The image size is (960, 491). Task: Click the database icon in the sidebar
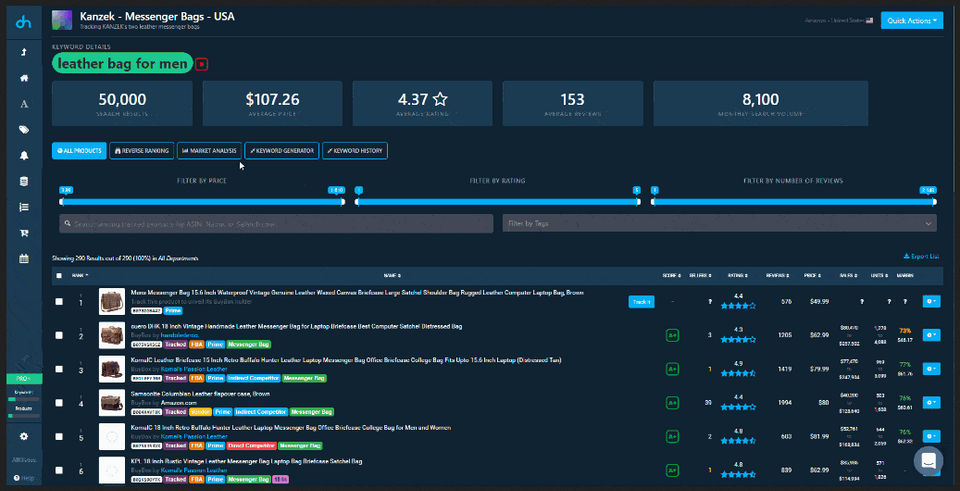click(23, 182)
